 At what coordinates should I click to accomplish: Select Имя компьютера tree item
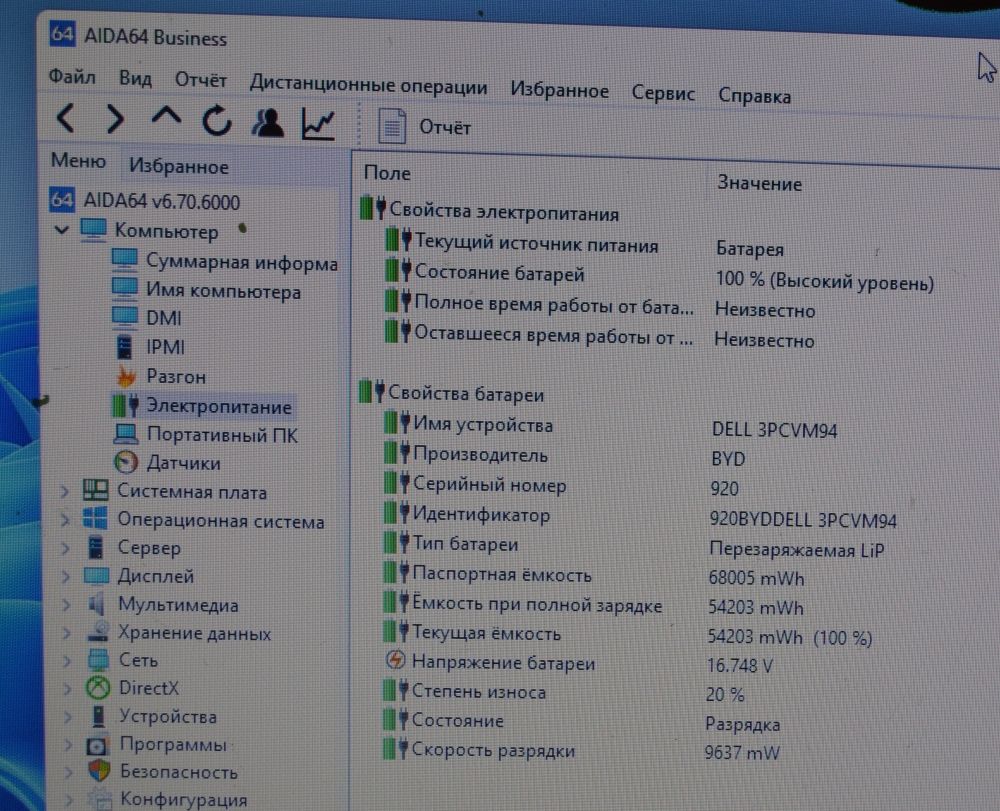tap(206, 290)
